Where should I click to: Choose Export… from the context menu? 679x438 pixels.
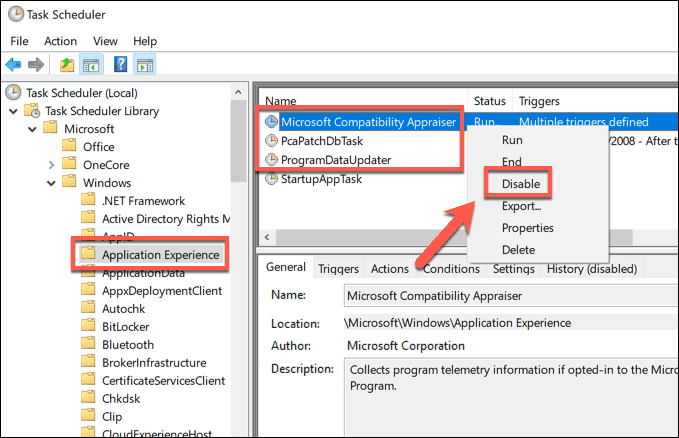pyautogui.click(x=521, y=206)
